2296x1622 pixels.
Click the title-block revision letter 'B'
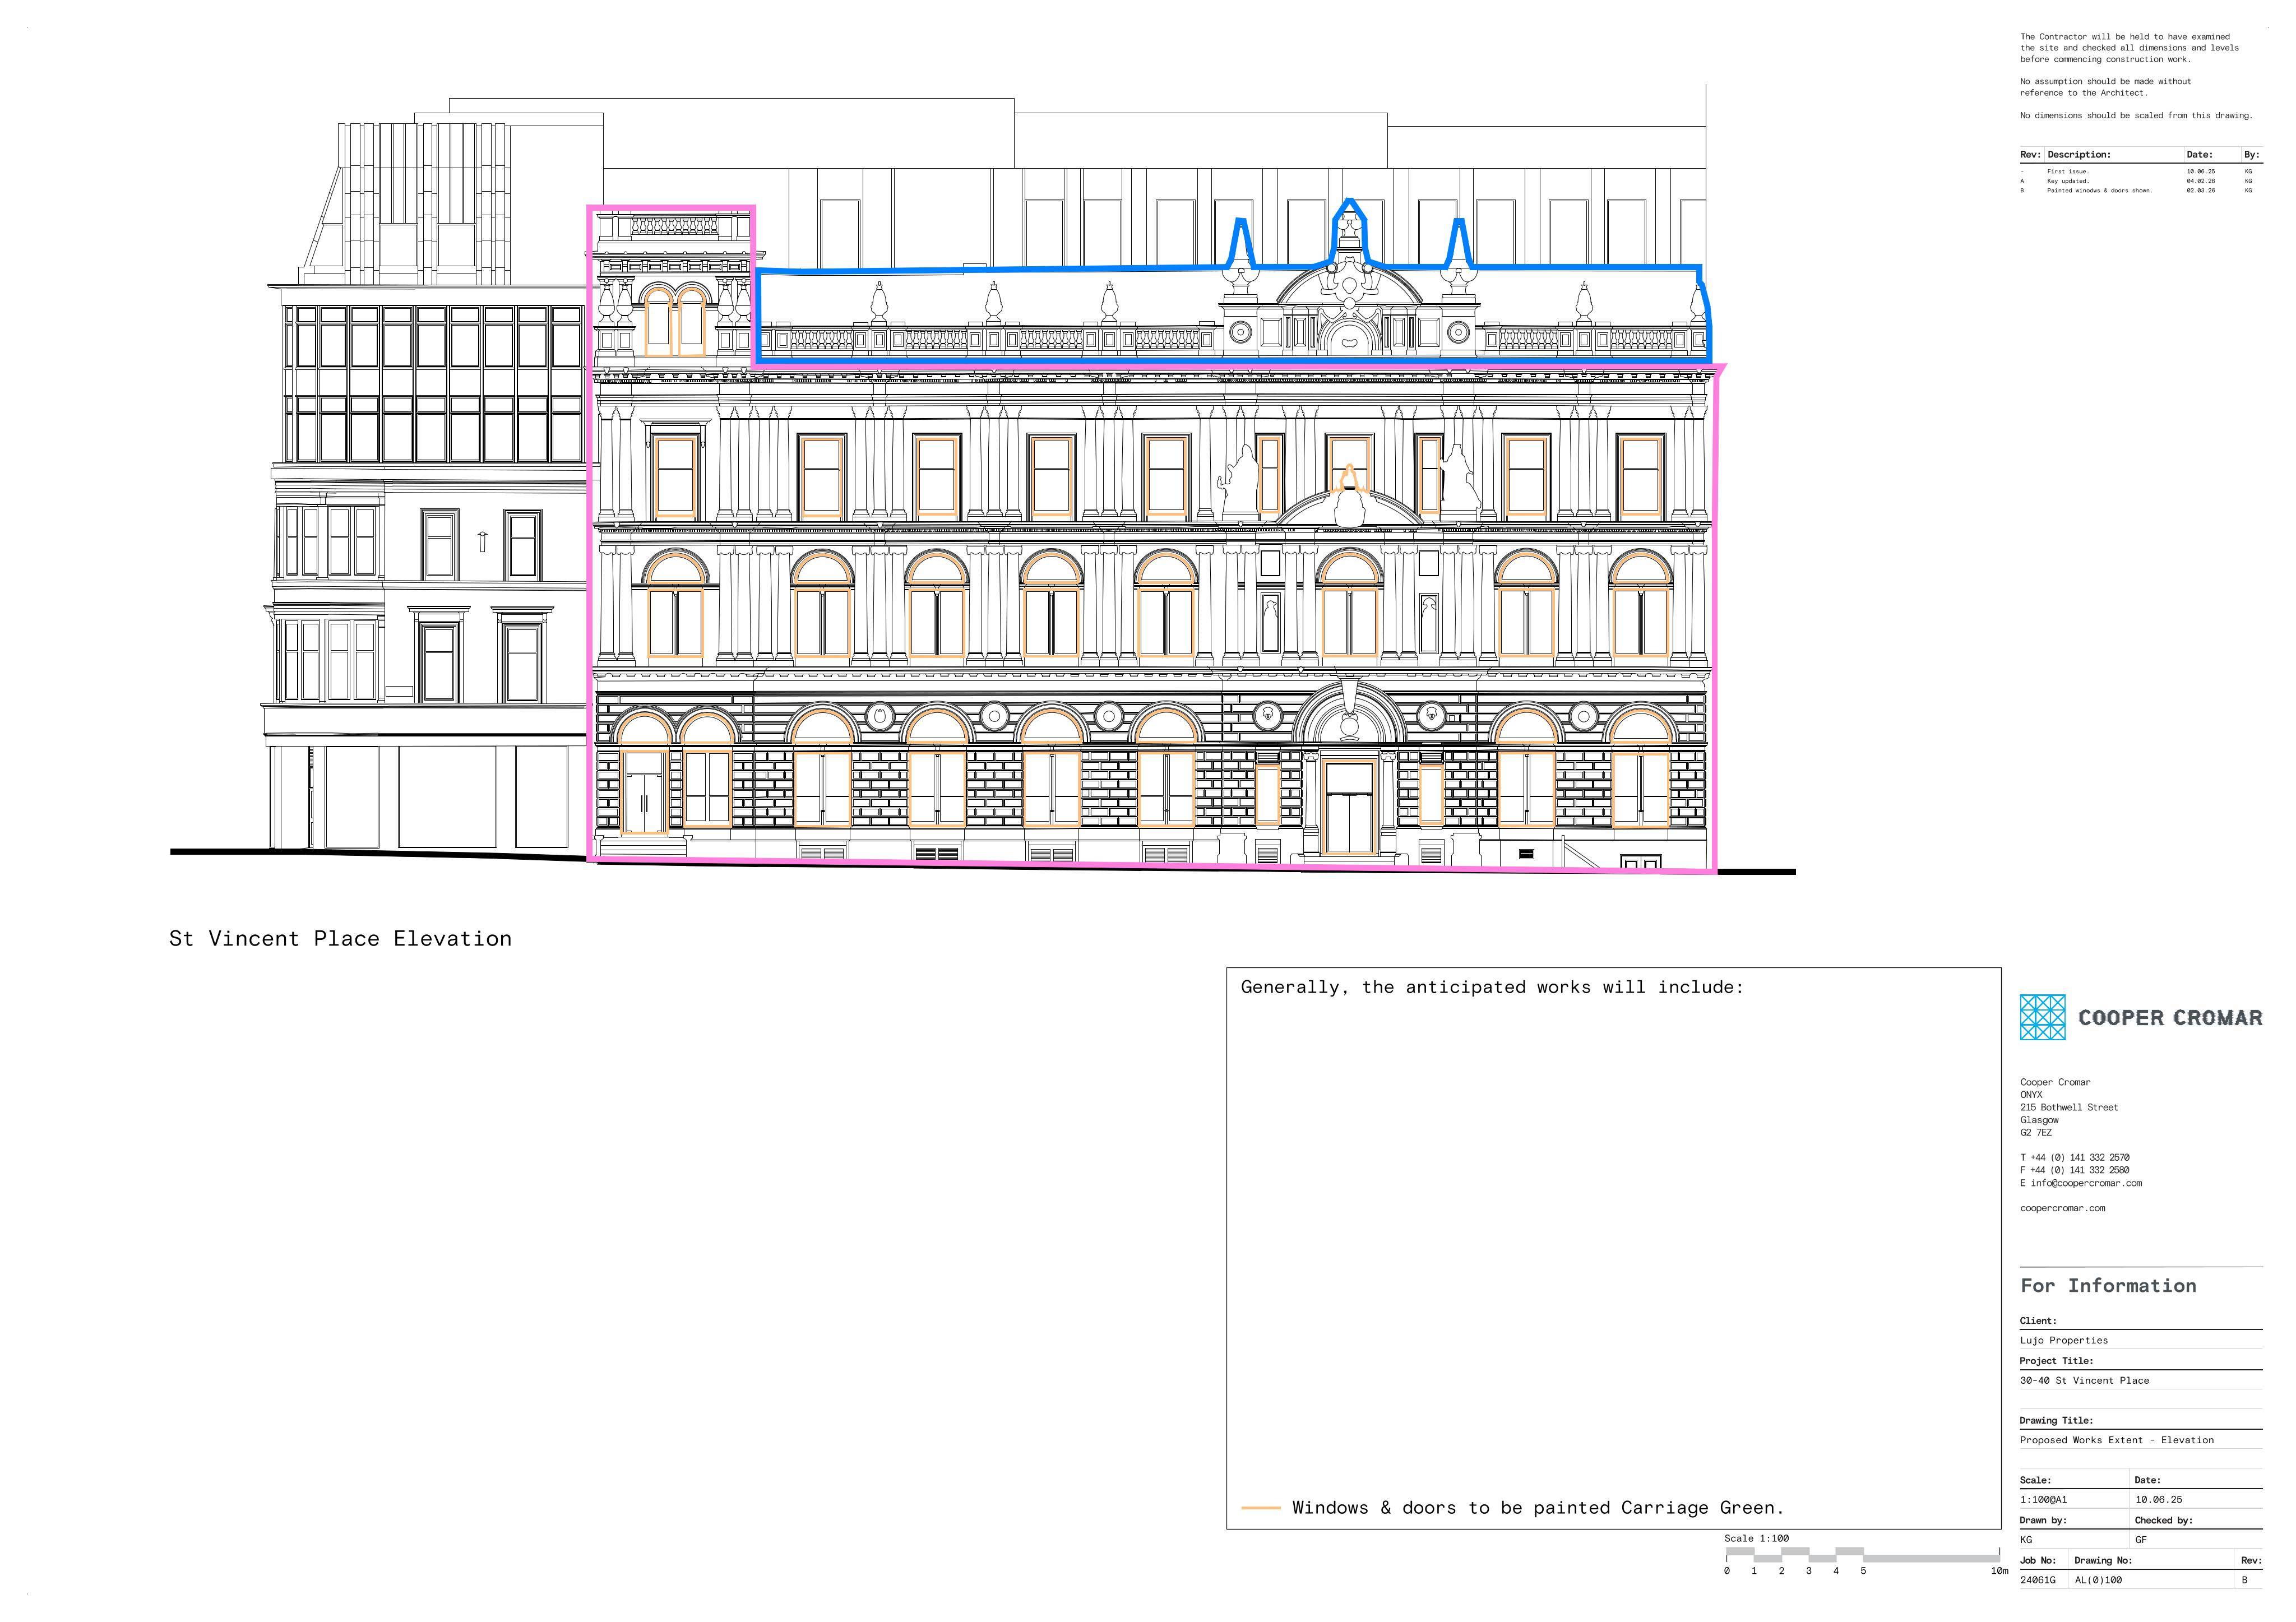tap(2245, 1581)
